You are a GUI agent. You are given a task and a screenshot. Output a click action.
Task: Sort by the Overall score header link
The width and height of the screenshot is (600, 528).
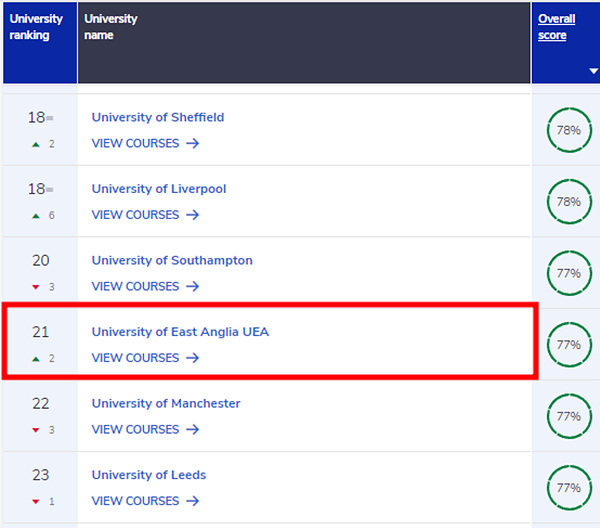click(556, 27)
